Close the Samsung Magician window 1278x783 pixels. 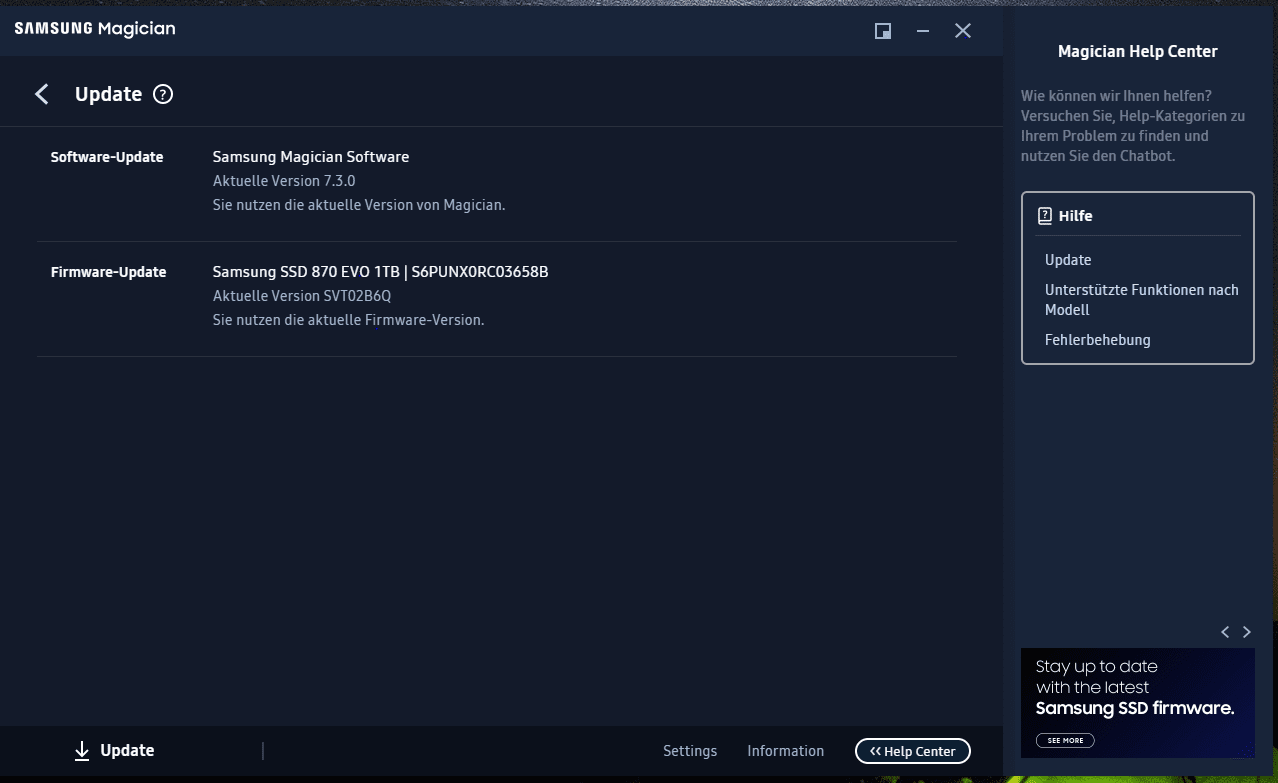pyautogui.click(x=963, y=31)
